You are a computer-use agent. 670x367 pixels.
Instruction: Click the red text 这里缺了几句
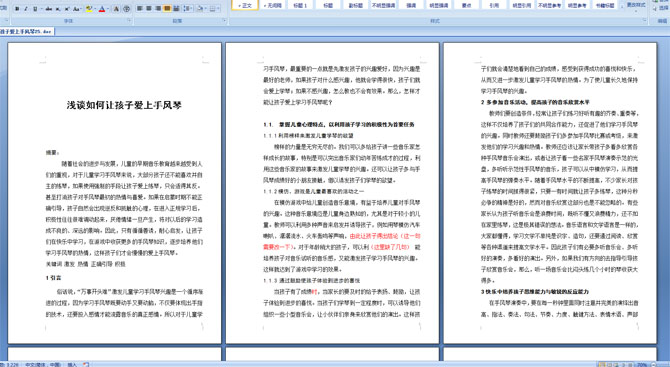(x=390, y=247)
